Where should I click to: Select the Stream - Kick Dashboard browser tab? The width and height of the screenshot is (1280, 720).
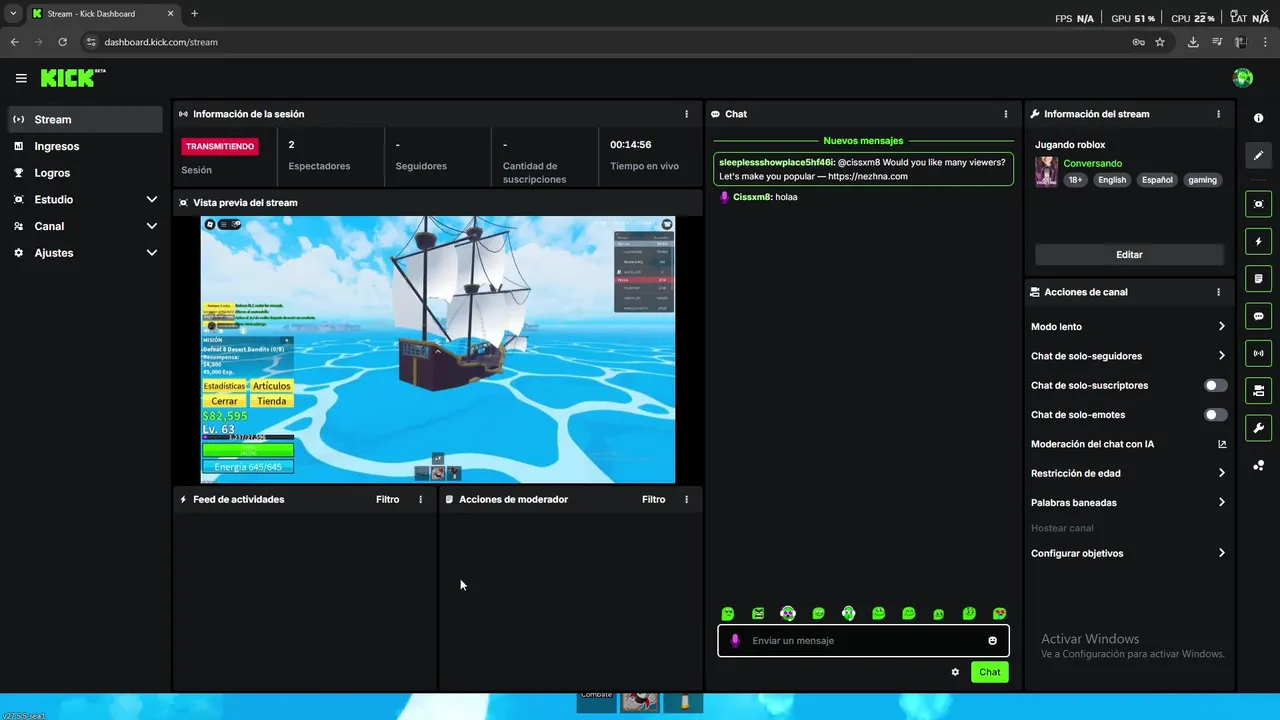pyautogui.click(x=102, y=14)
